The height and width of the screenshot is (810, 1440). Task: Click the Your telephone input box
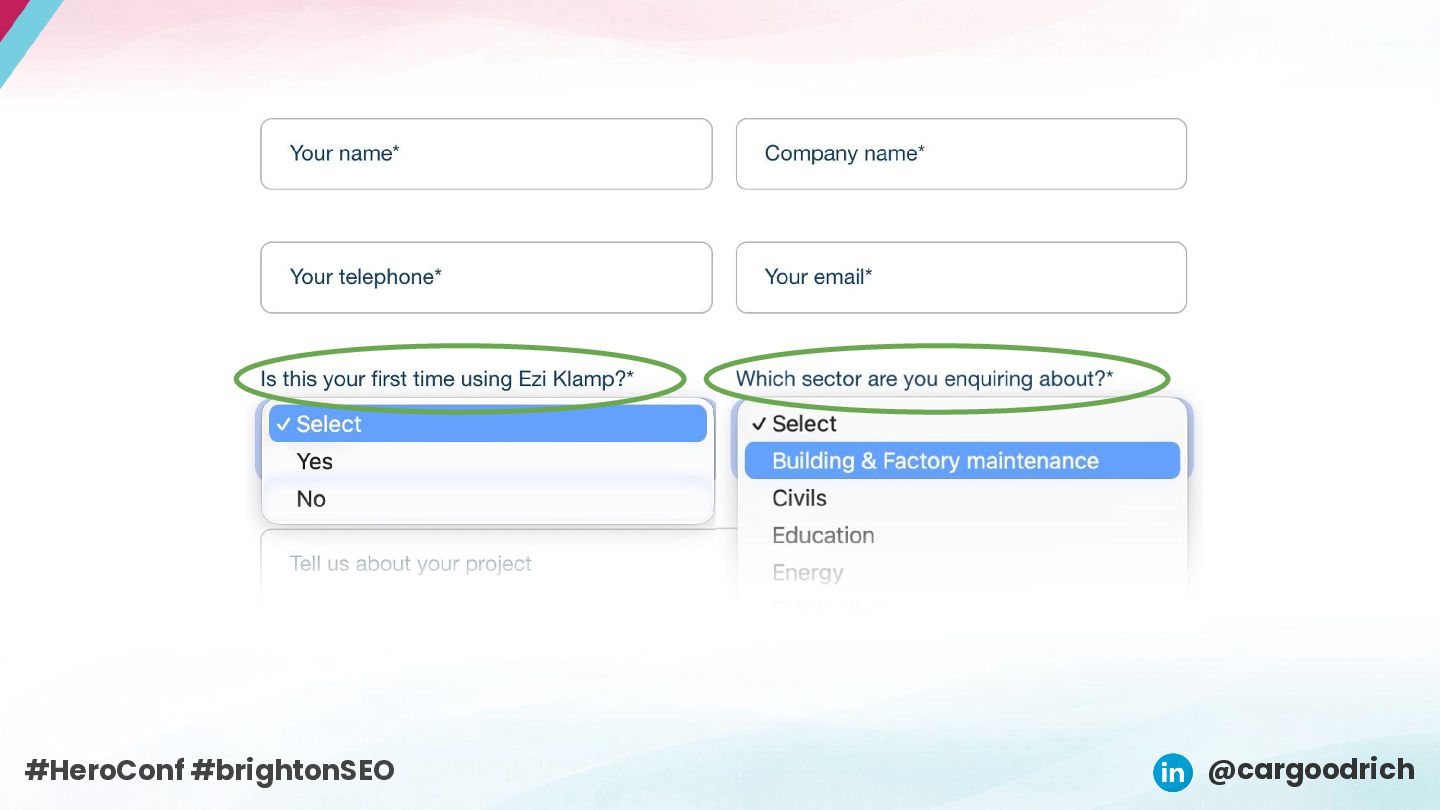point(486,277)
